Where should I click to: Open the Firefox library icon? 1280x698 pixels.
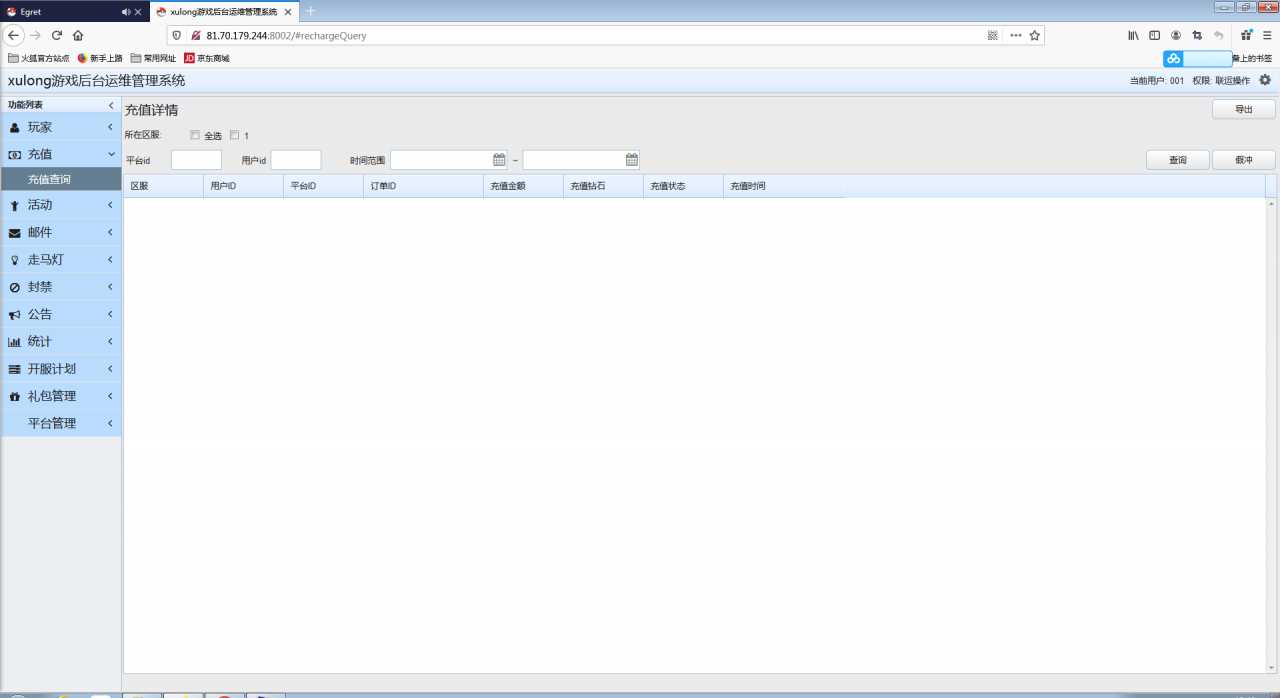[x=1133, y=35]
